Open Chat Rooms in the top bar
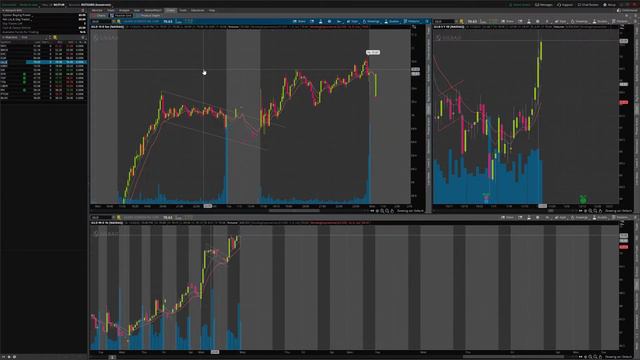This screenshot has height=360, width=640. [588, 5]
